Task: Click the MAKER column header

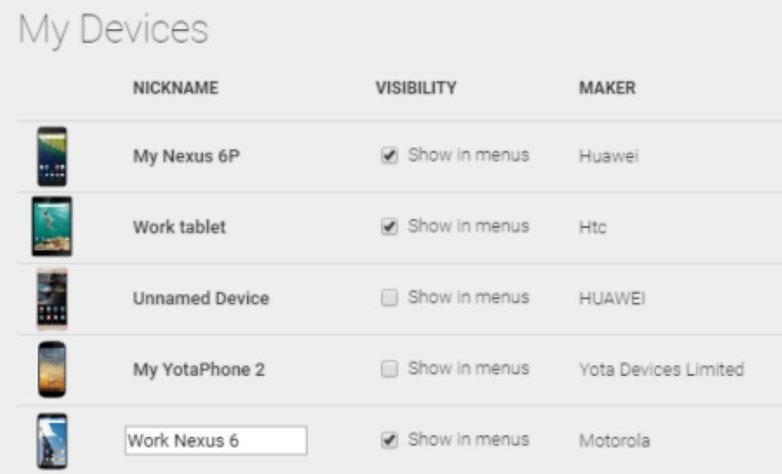Action: (x=607, y=88)
